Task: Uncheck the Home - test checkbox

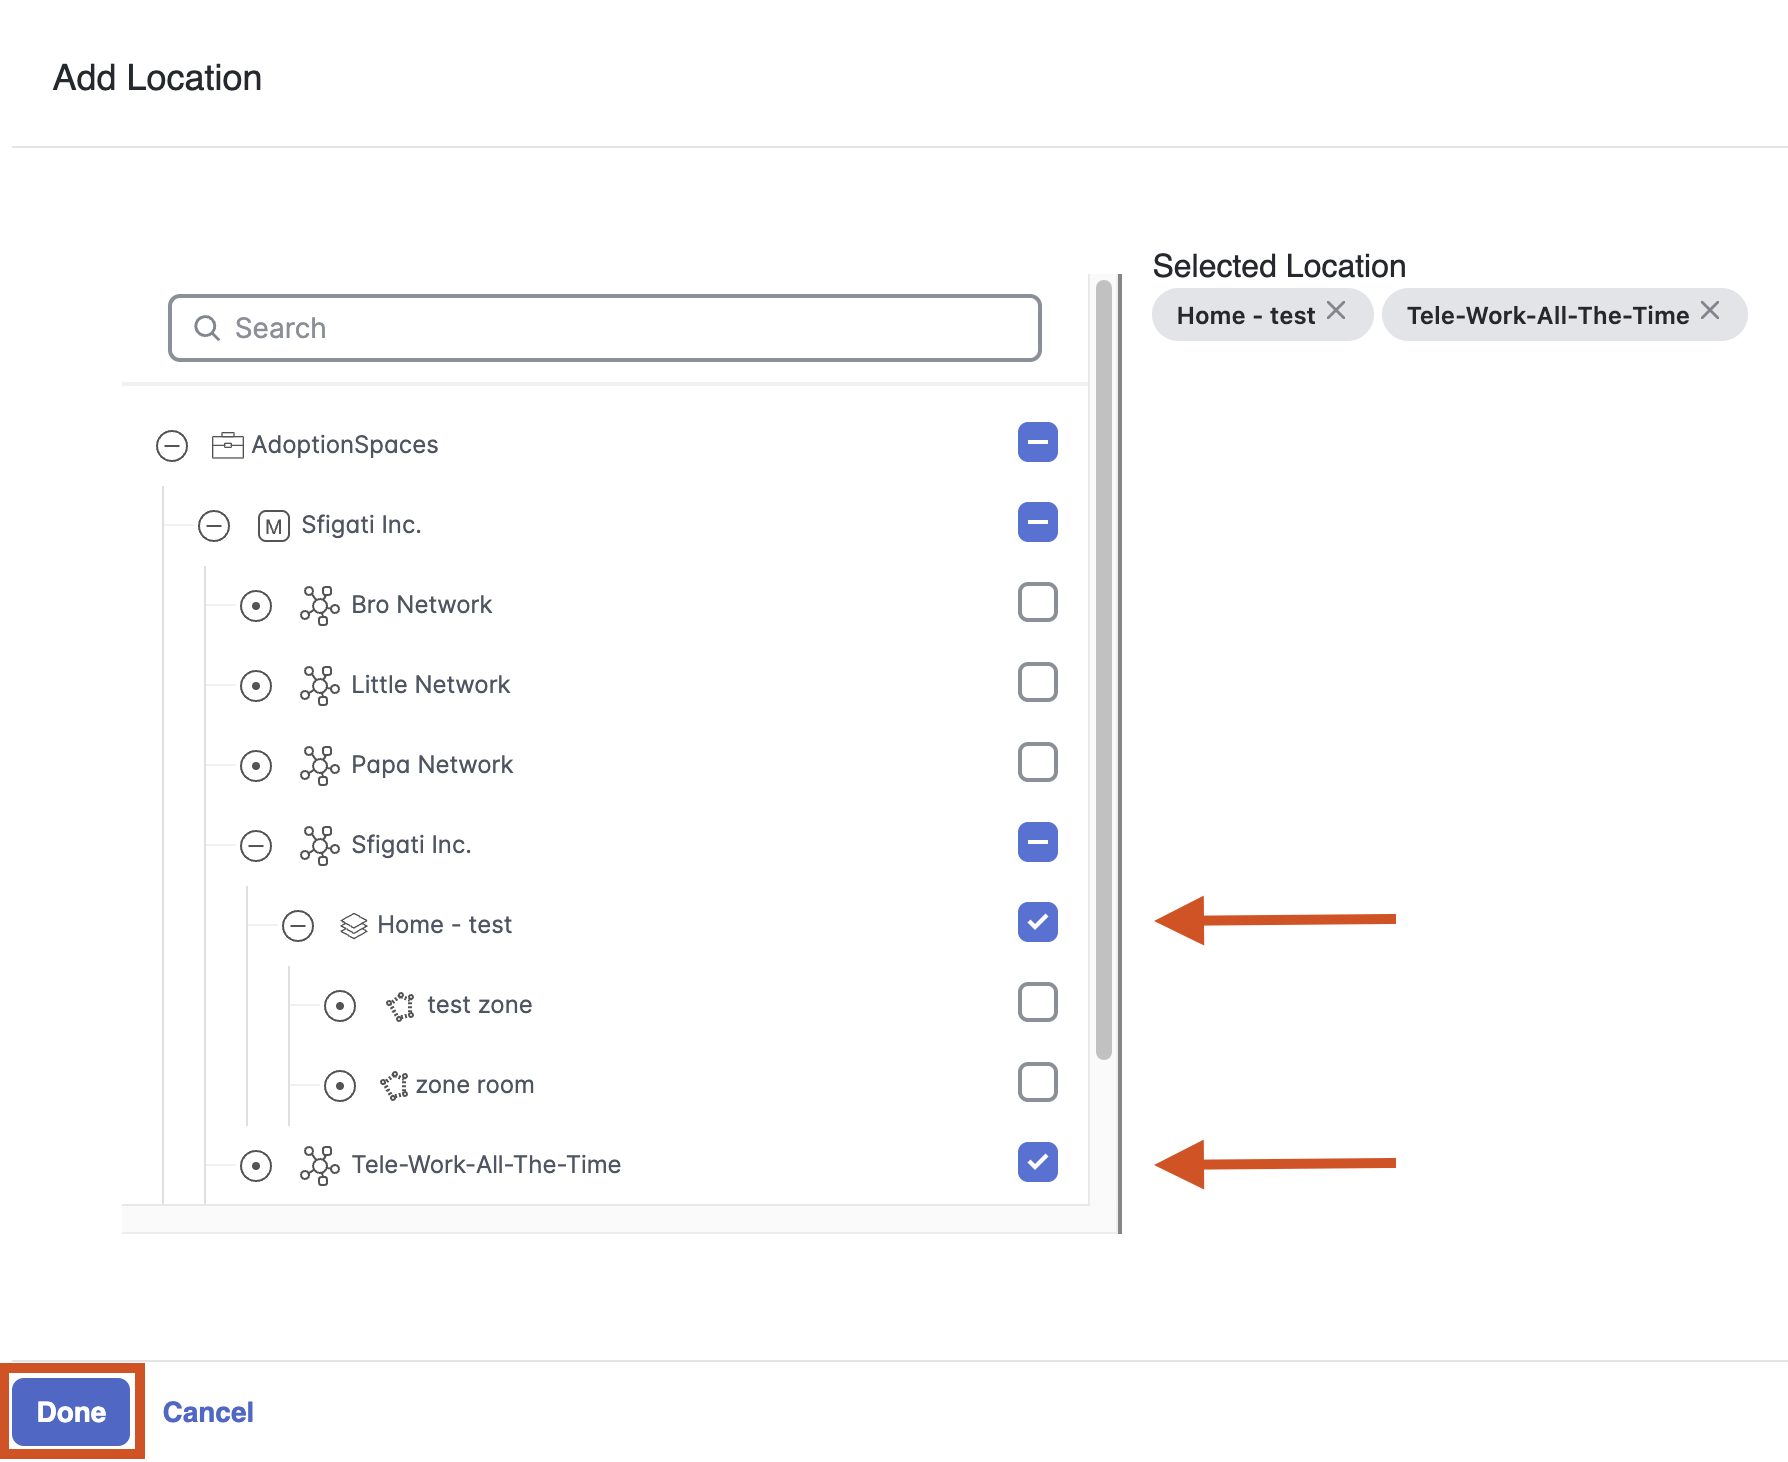Action: [x=1037, y=923]
